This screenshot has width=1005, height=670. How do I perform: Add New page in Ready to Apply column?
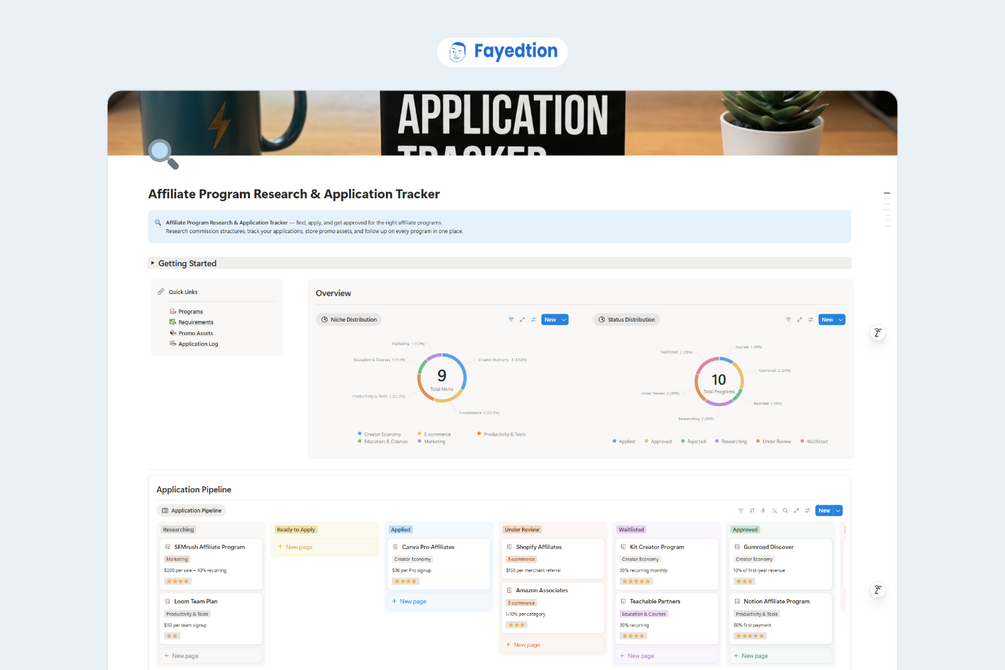325,547
